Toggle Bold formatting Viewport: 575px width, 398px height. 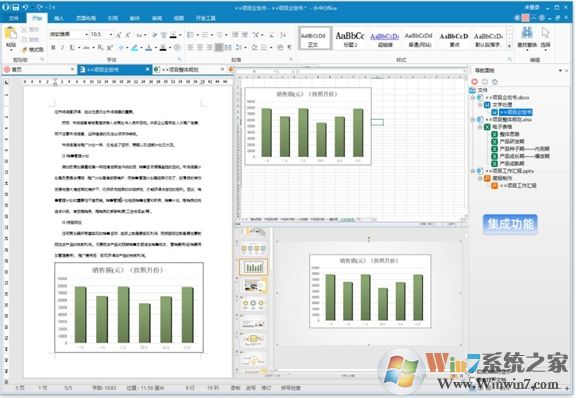[54, 48]
